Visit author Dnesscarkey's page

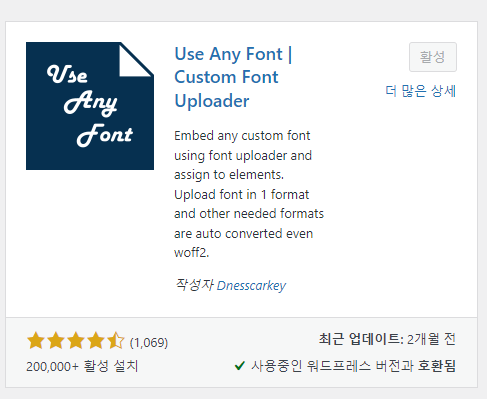251,286
